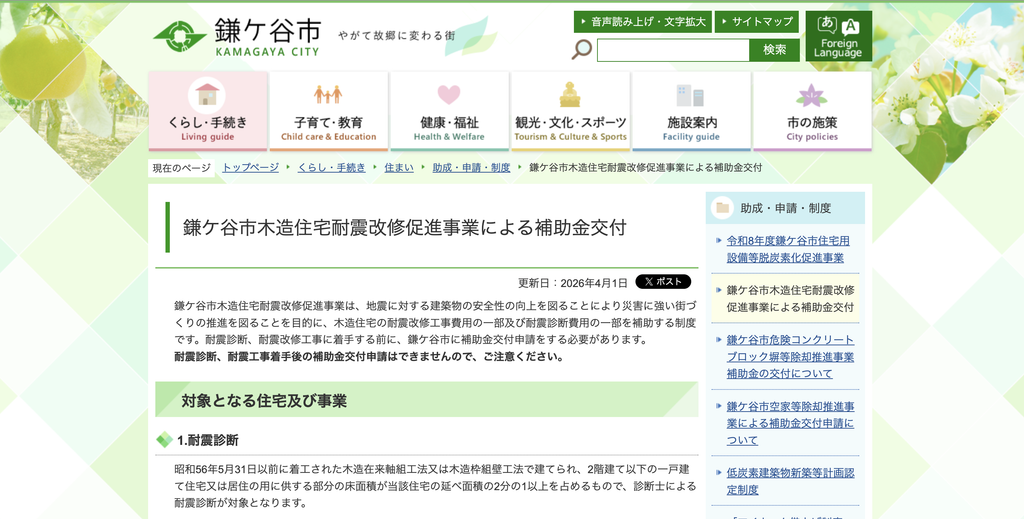Viewport: 1024px width, 519px height.
Task: Open the くらし・手続き Living guide tab
Action: coord(208,111)
